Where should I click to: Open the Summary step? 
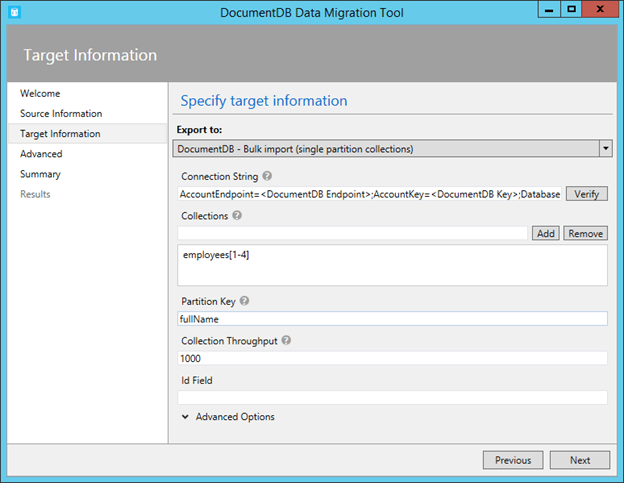pos(40,174)
